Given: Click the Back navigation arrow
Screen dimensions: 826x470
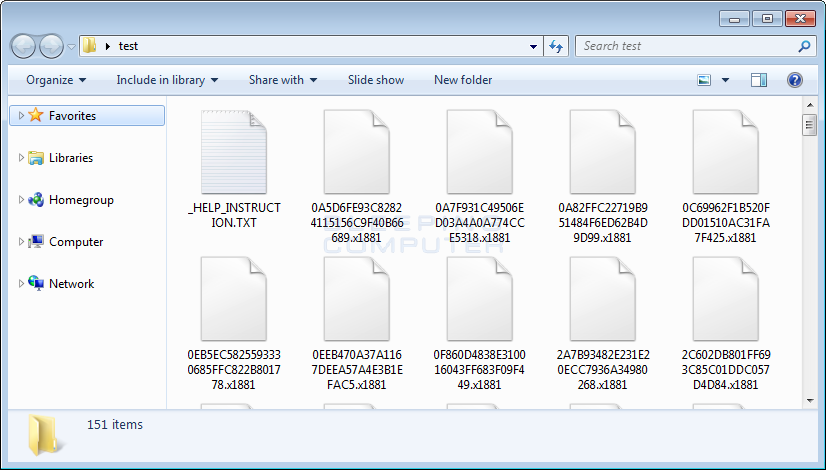Looking at the screenshot, I should coord(23,46).
